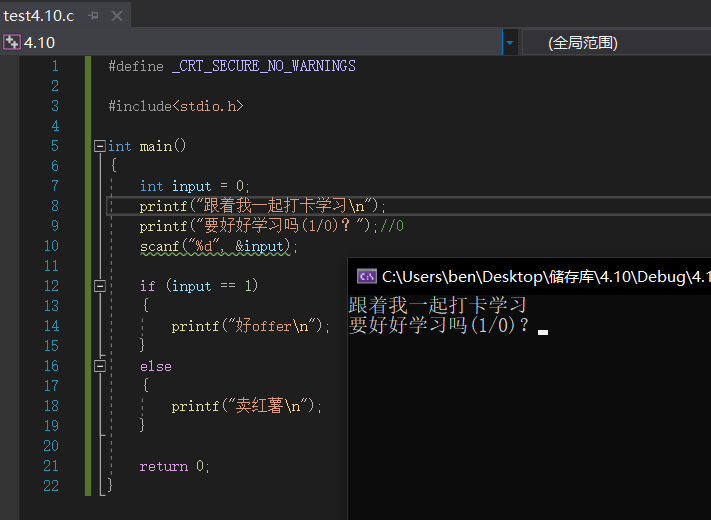
Task: Click the main function name
Action: [156, 146]
